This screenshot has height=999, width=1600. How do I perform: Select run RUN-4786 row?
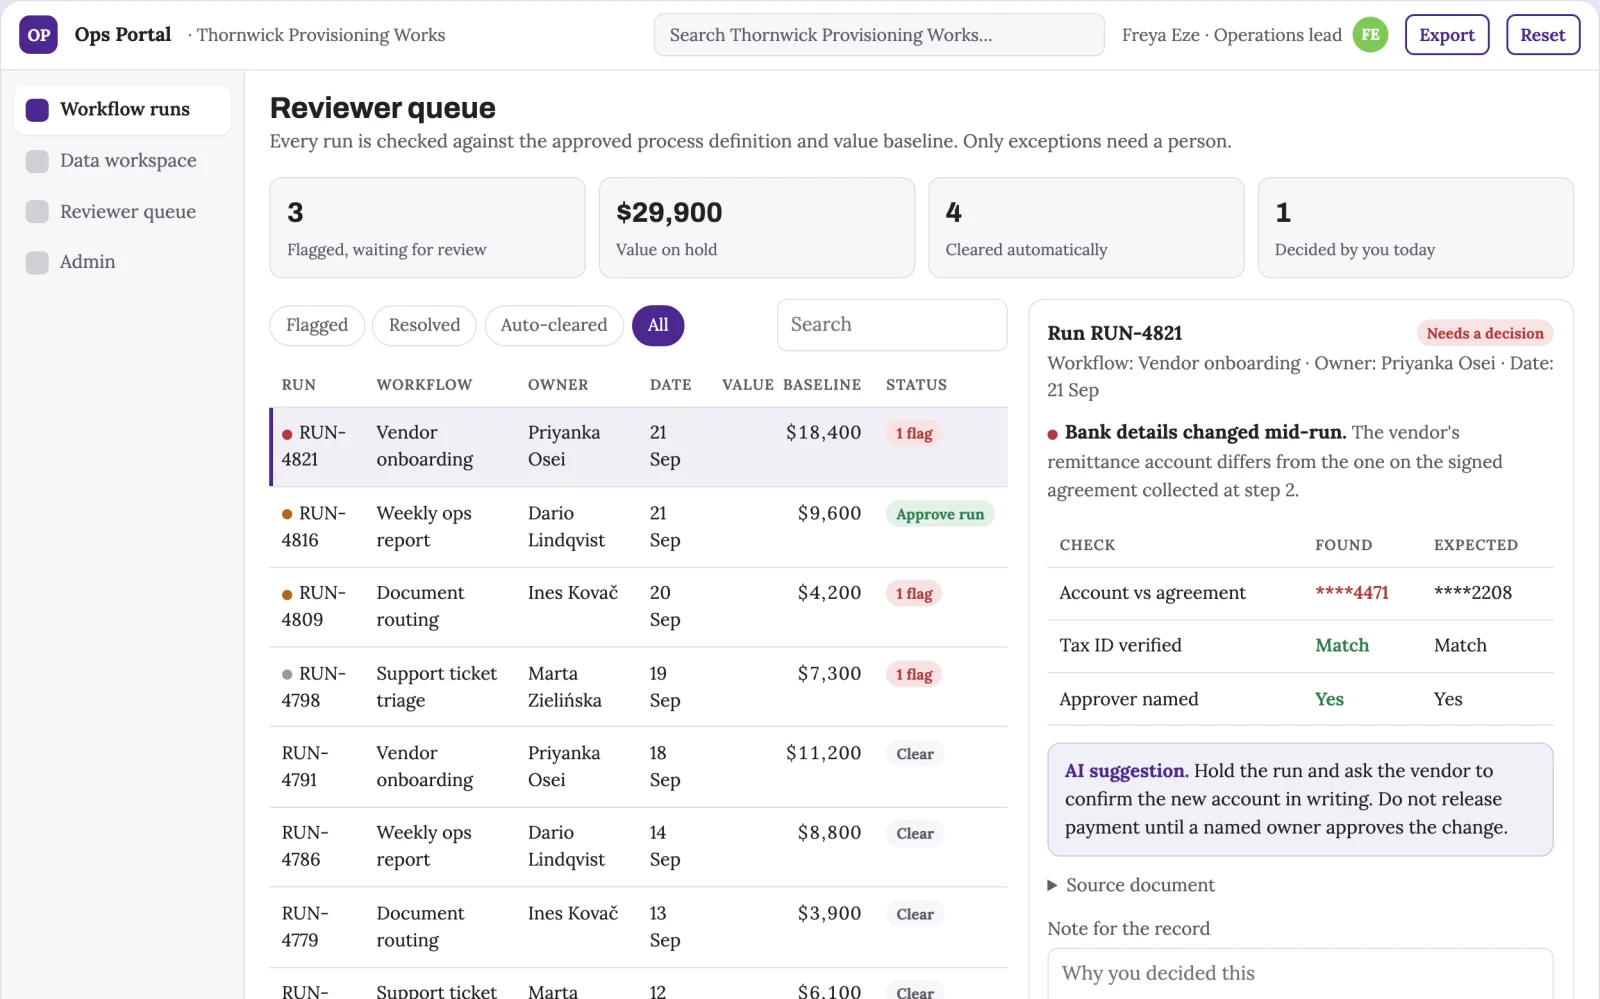tap(638, 847)
